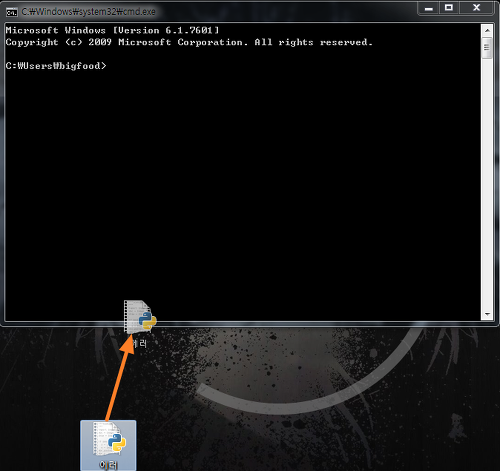Viewport: 500px width, 471px height.
Task: Click the cmd window title text
Action: pyautogui.click(x=88, y=12)
